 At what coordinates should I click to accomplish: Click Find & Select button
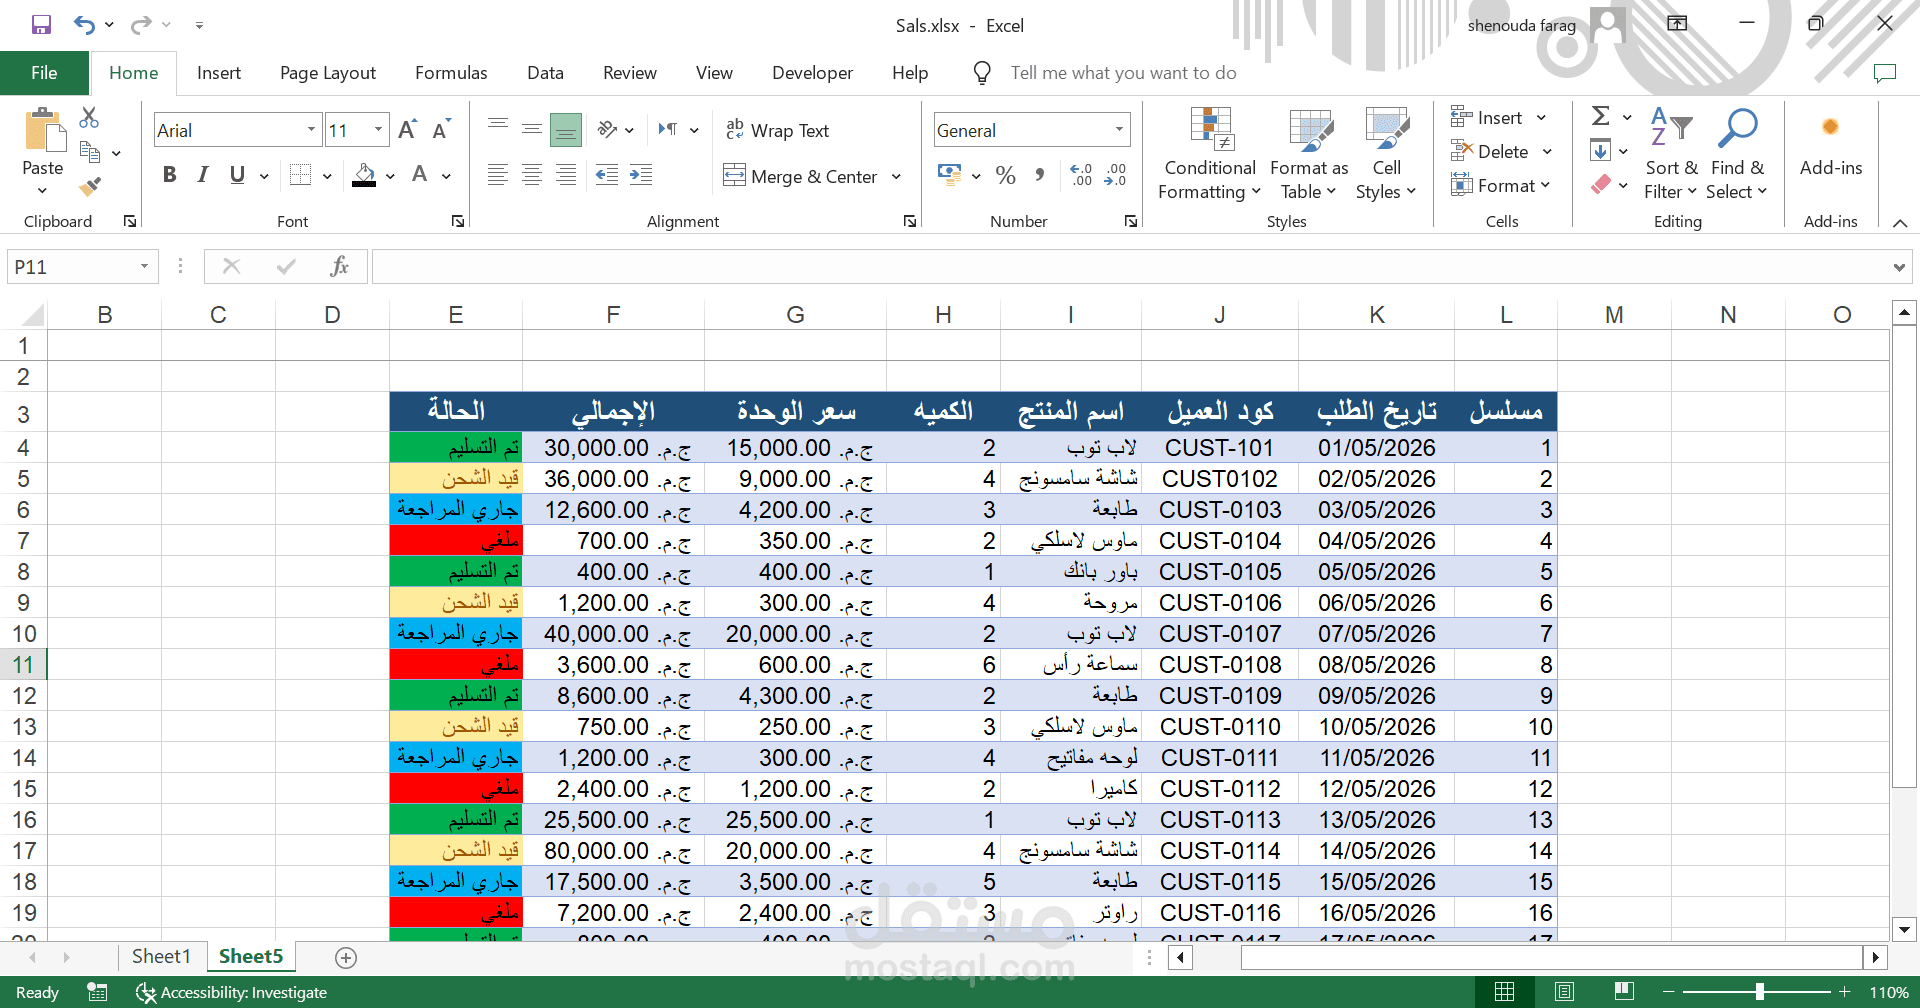pyautogui.click(x=1737, y=153)
